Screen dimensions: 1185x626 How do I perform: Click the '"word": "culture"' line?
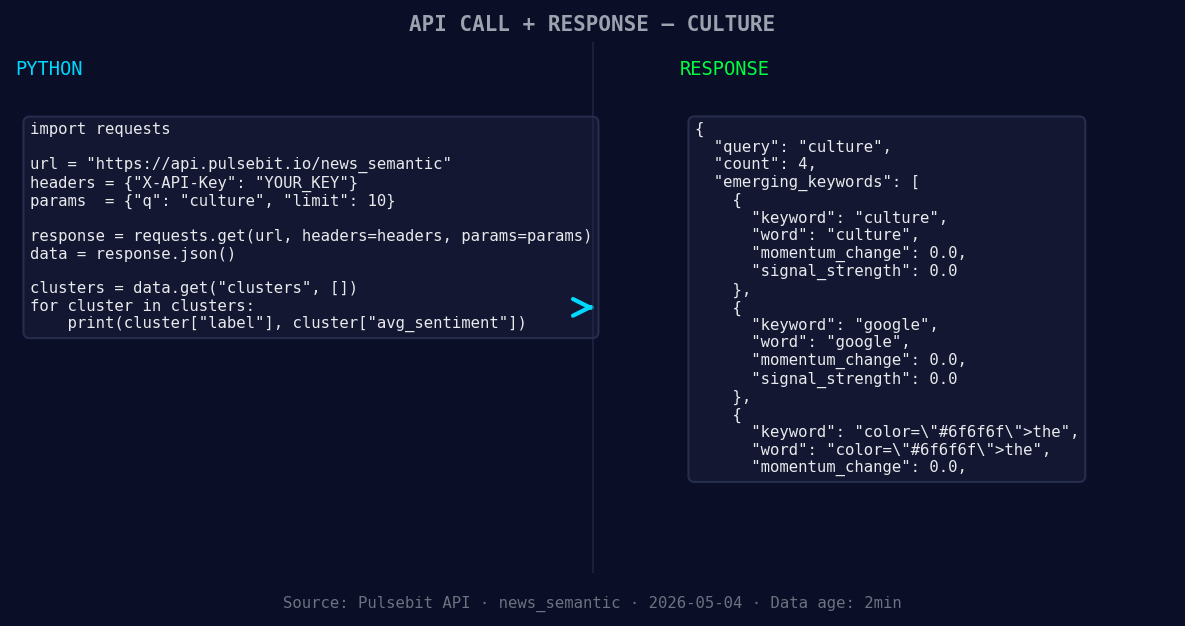pyautogui.click(x=836, y=235)
